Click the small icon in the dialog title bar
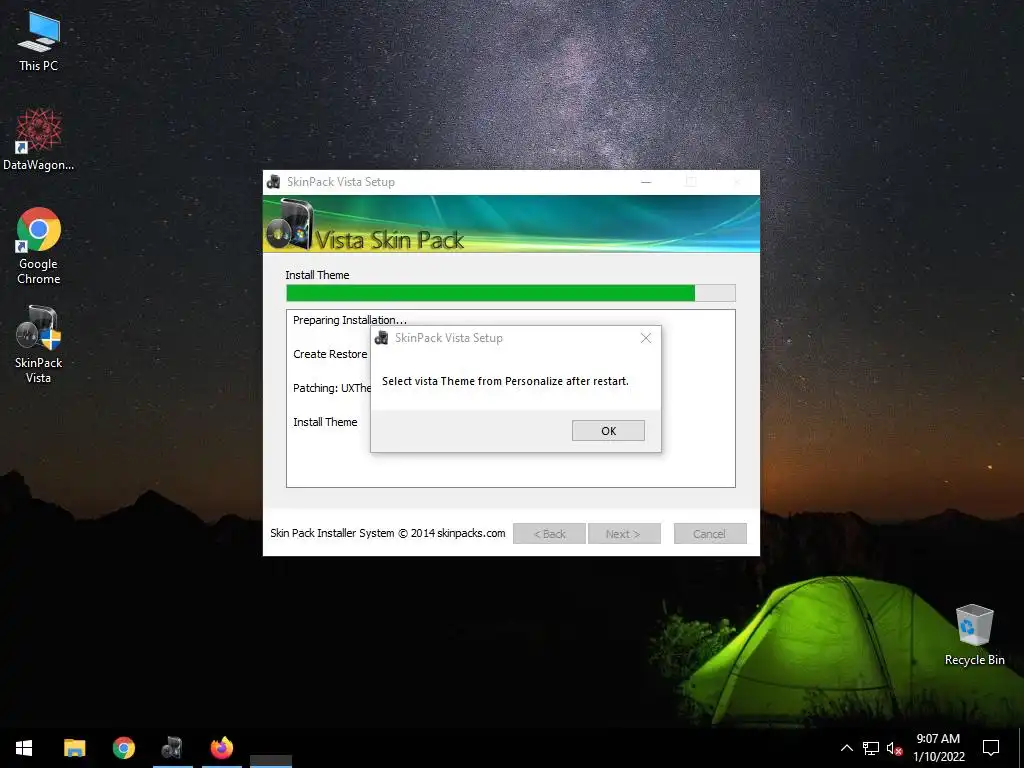Viewport: 1024px width, 768px height. (x=381, y=338)
